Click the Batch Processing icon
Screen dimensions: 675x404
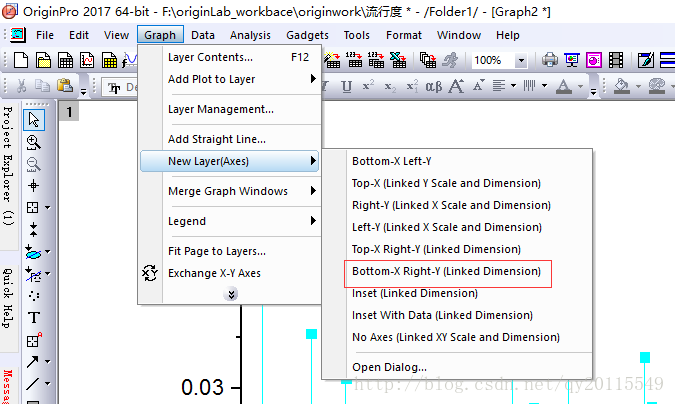(x=428, y=60)
